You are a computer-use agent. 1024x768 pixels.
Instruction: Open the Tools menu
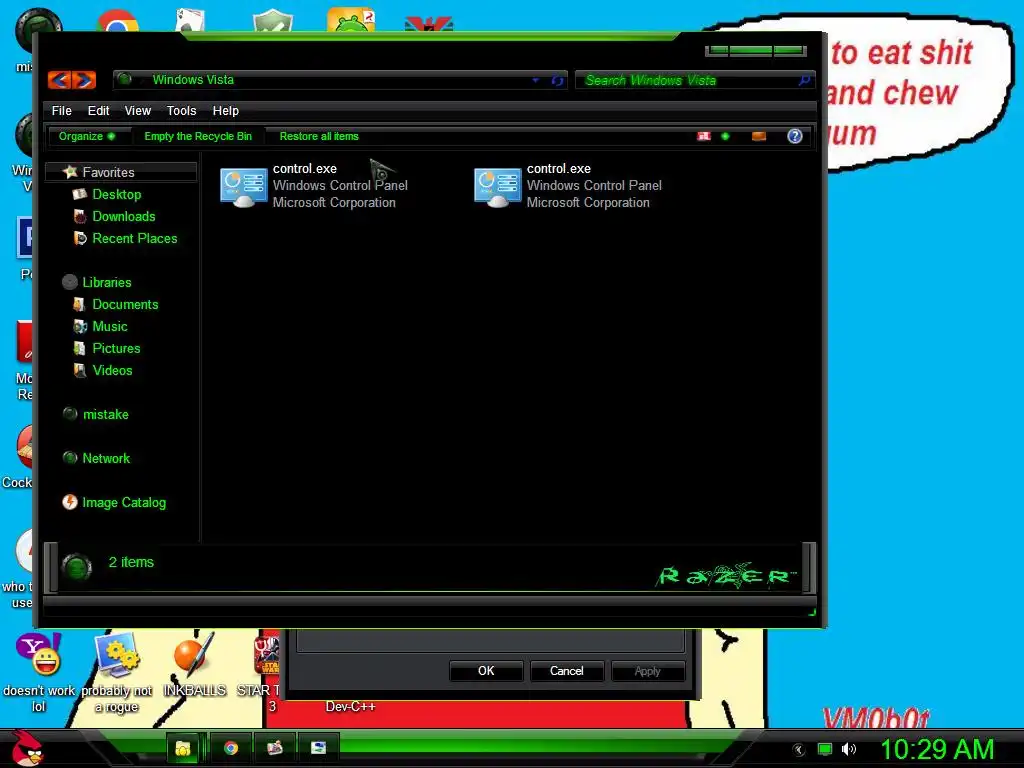tap(182, 110)
